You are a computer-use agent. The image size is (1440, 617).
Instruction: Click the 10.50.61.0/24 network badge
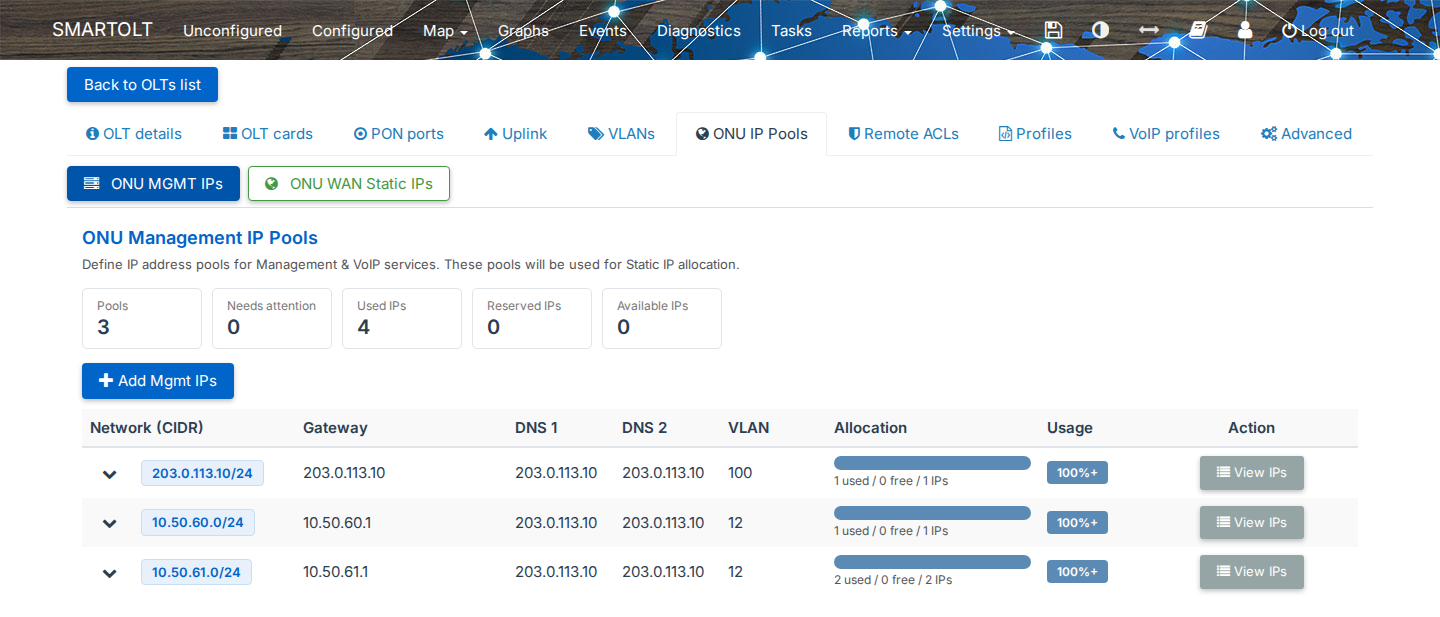[196, 572]
